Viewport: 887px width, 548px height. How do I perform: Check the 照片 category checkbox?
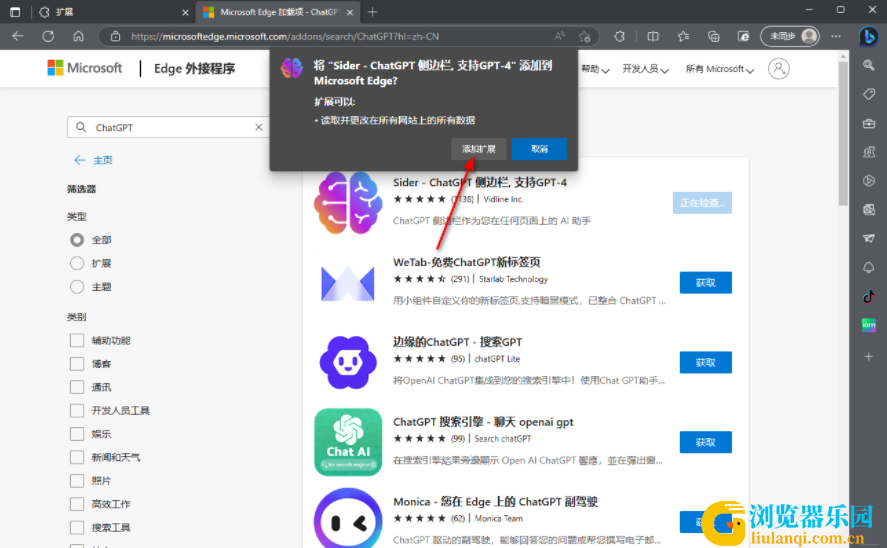click(x=77, y=481)
